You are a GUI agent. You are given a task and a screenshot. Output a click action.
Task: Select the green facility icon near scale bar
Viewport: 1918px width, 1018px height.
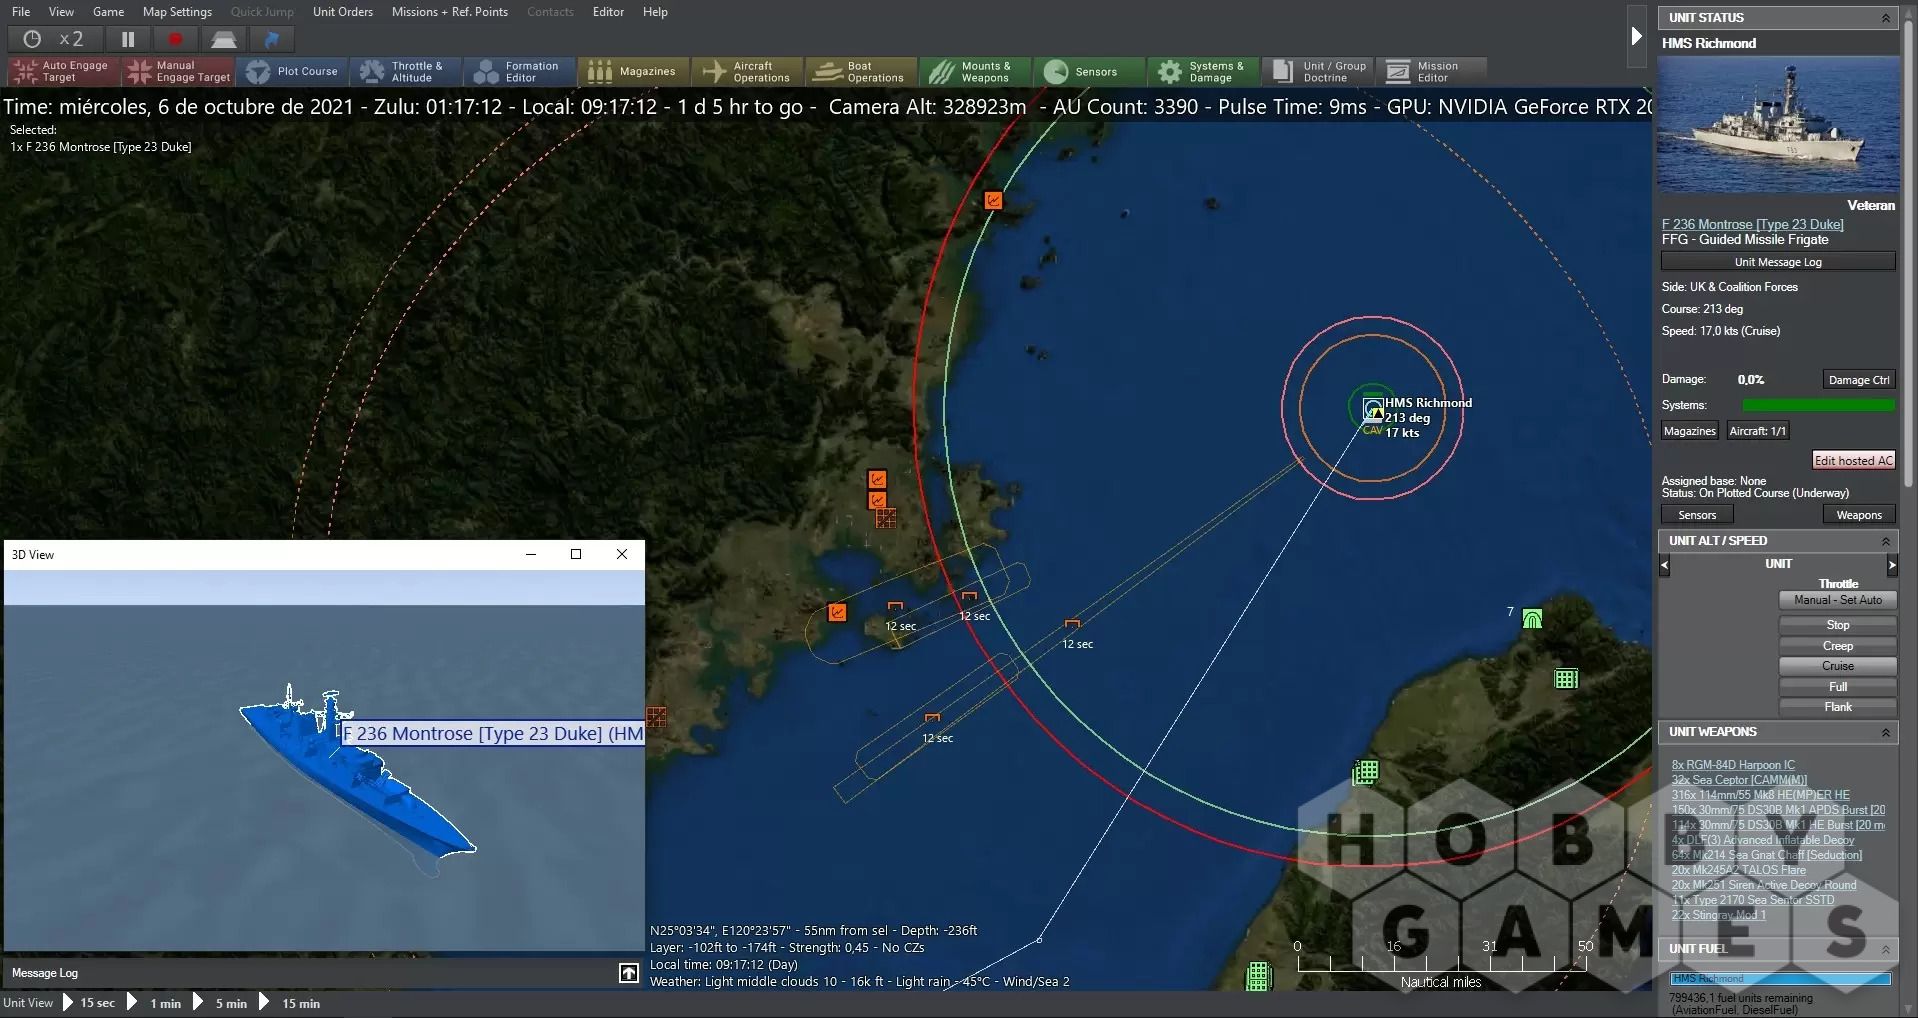click(x=1258, y=976)
